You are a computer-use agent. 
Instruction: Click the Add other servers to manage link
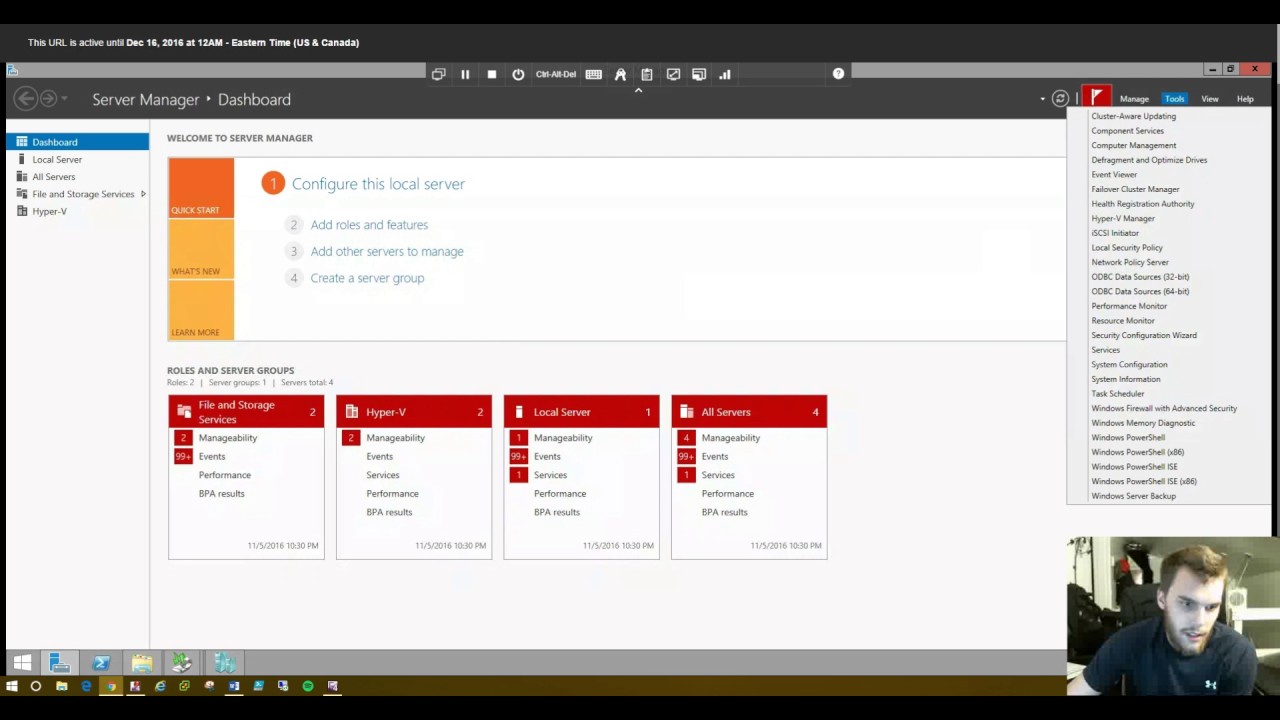click(387, 251)
